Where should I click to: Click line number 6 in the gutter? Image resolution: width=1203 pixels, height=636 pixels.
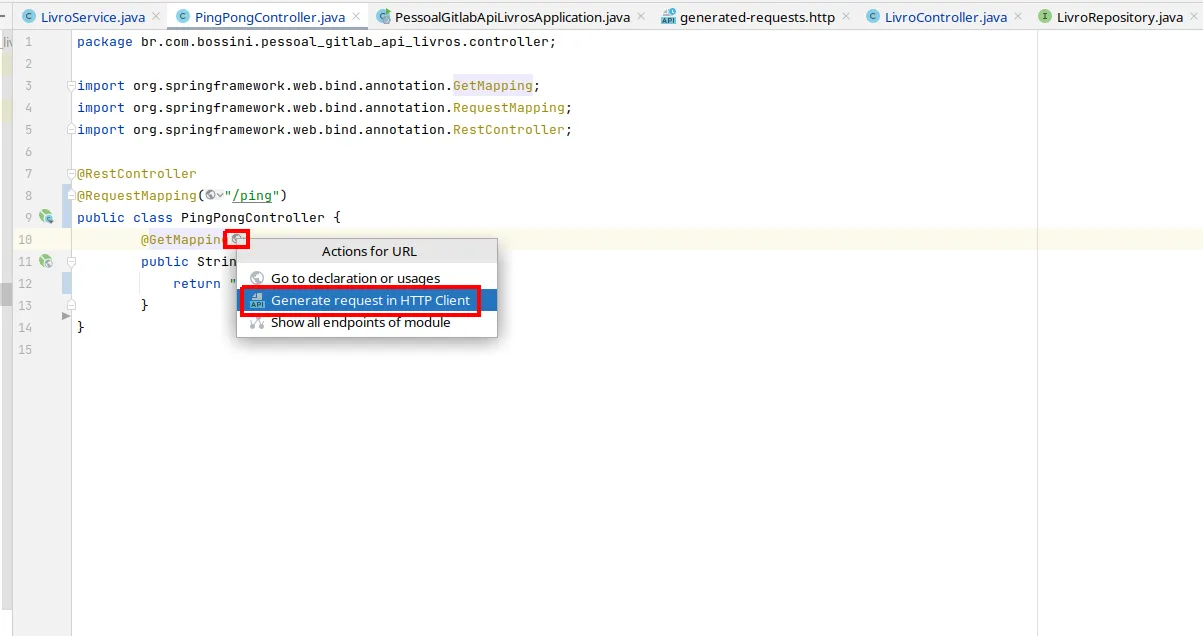pyautogui.click(x=28, y=151)
